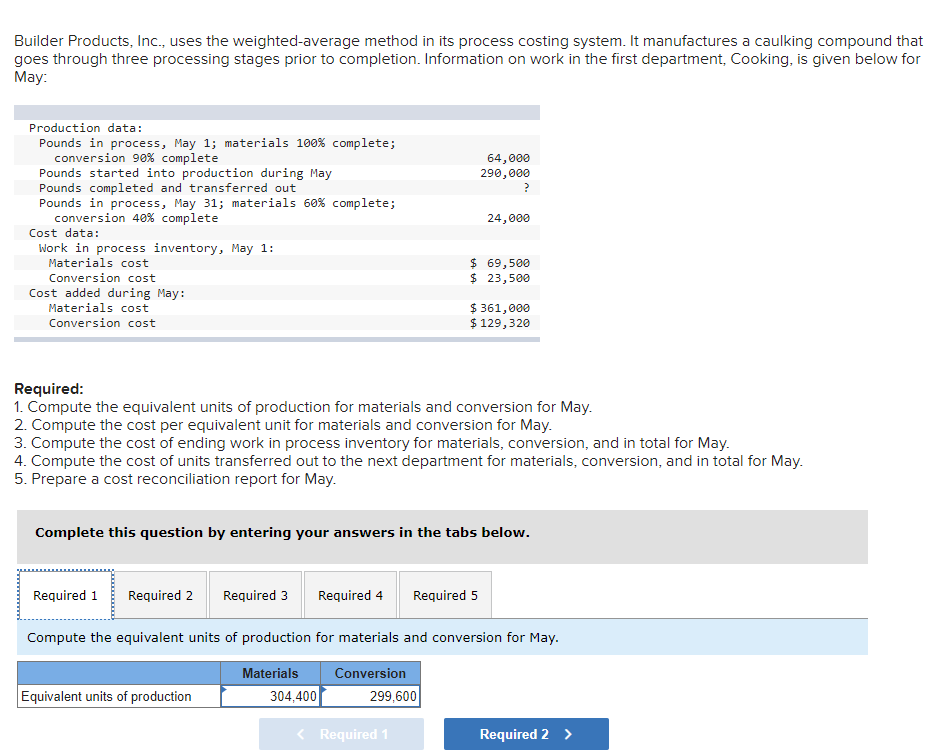Select the Required 1 tab

[64, 594]
